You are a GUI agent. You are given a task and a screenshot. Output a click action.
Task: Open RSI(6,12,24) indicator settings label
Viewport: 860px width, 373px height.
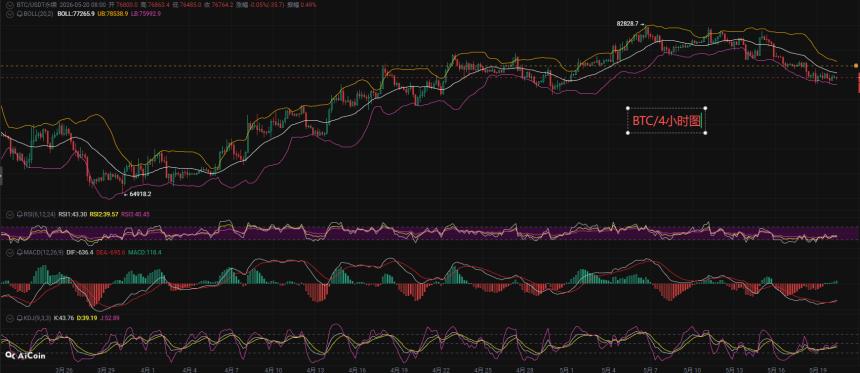(x=39, y=214)
